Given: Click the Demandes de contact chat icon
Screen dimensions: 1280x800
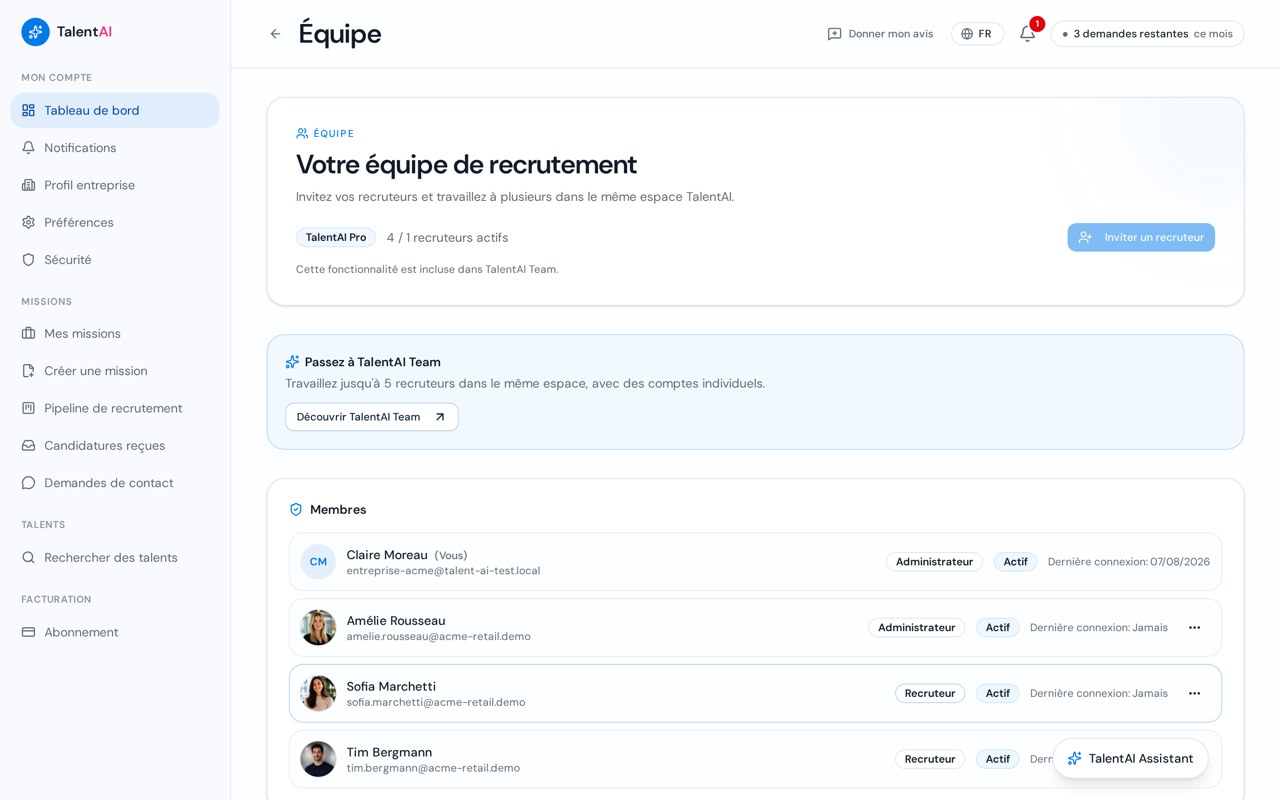Looking at the screenshot, I should [x=28, y=483].
